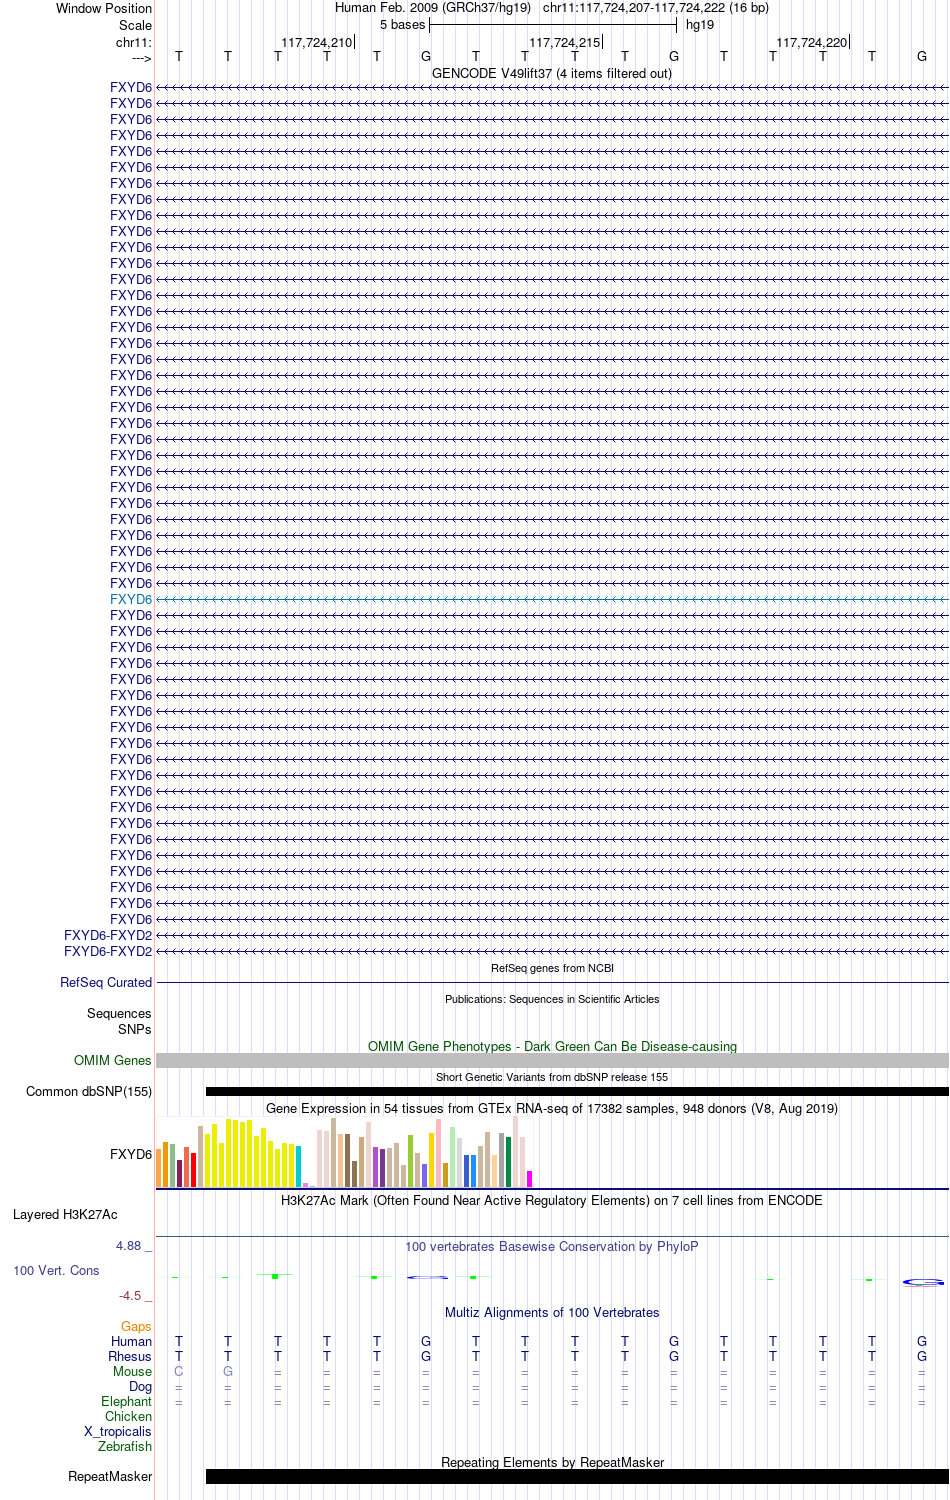950x1500 pixels.
Task: Open 100 vertebrates Basewise Conservation by PhyloP title
Action: pos(552,1246)
